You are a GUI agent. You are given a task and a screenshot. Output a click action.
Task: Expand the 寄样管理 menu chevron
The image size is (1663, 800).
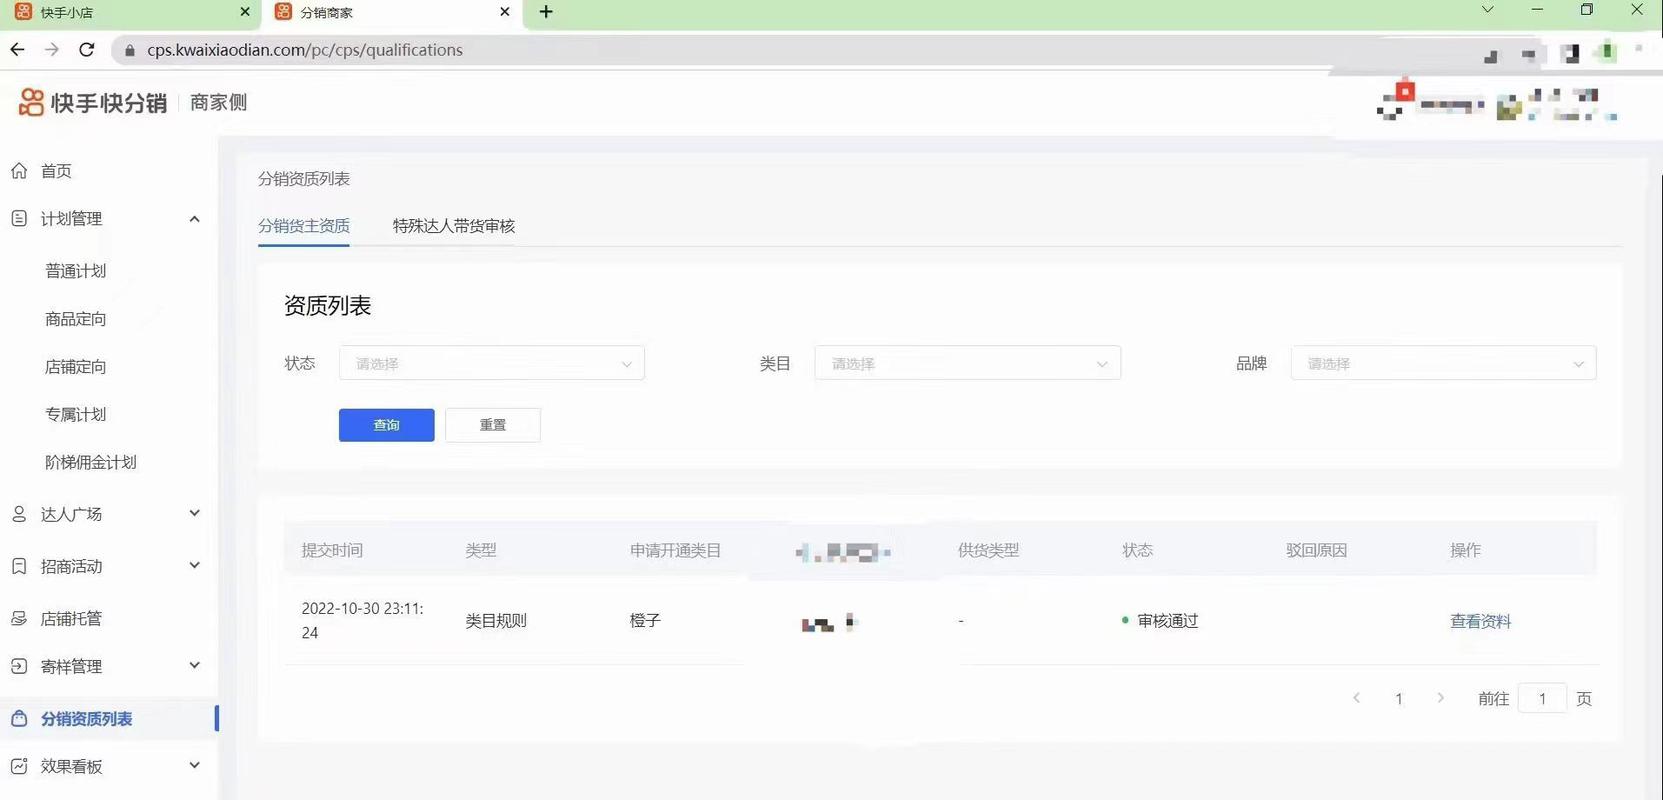click(194, 665)
